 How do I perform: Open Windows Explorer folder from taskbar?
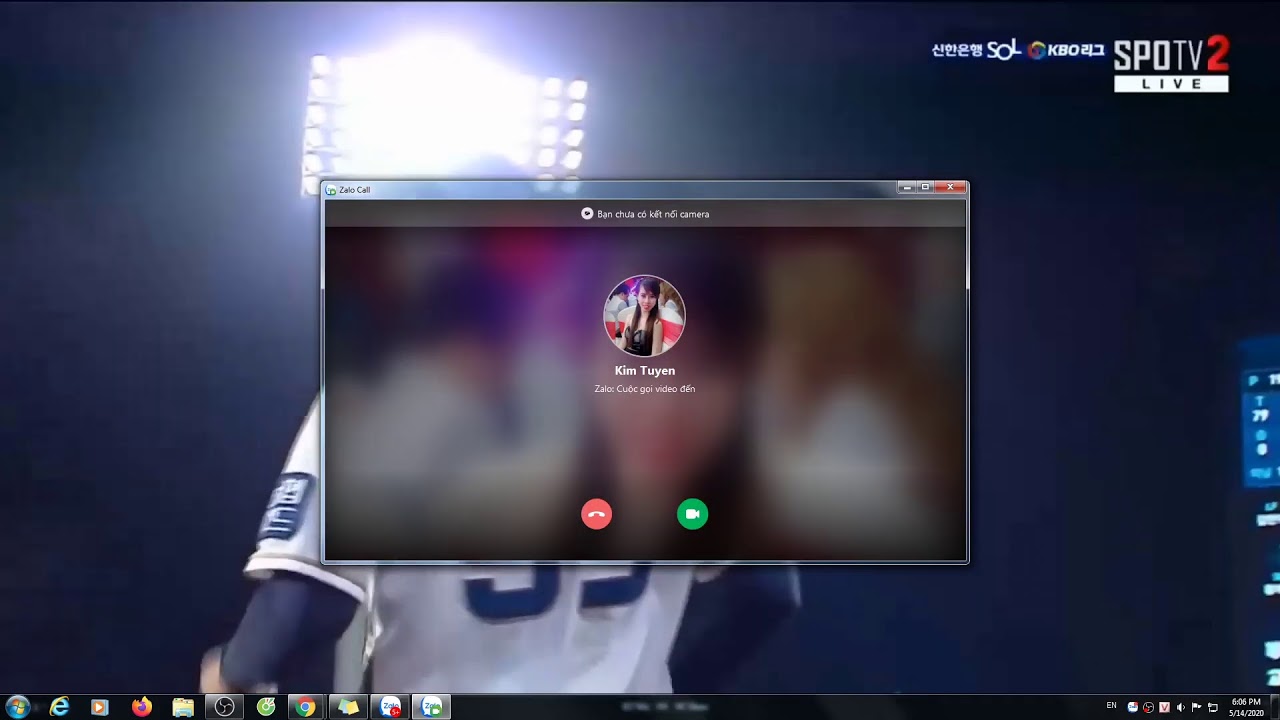click(183, 707)
